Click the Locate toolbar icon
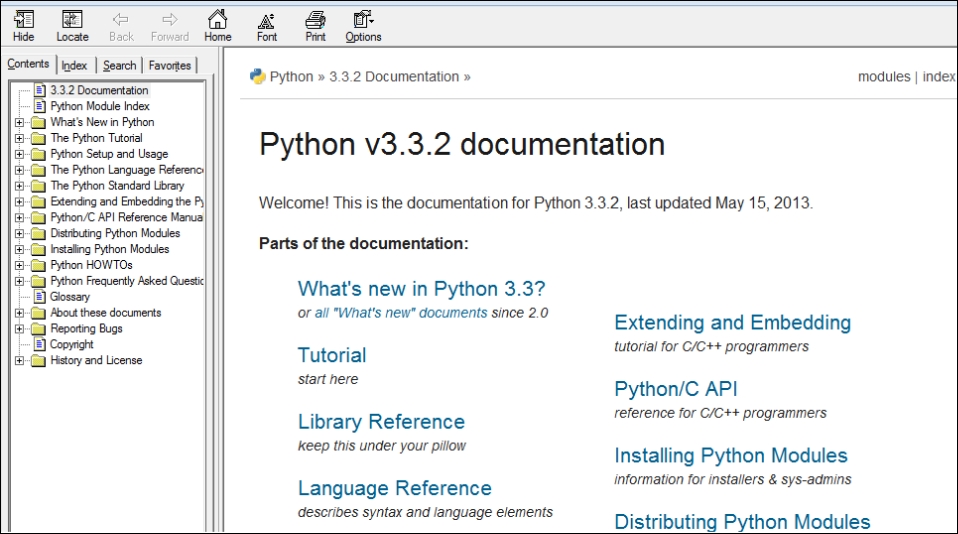Screen dimensions: 958x534 72,20
